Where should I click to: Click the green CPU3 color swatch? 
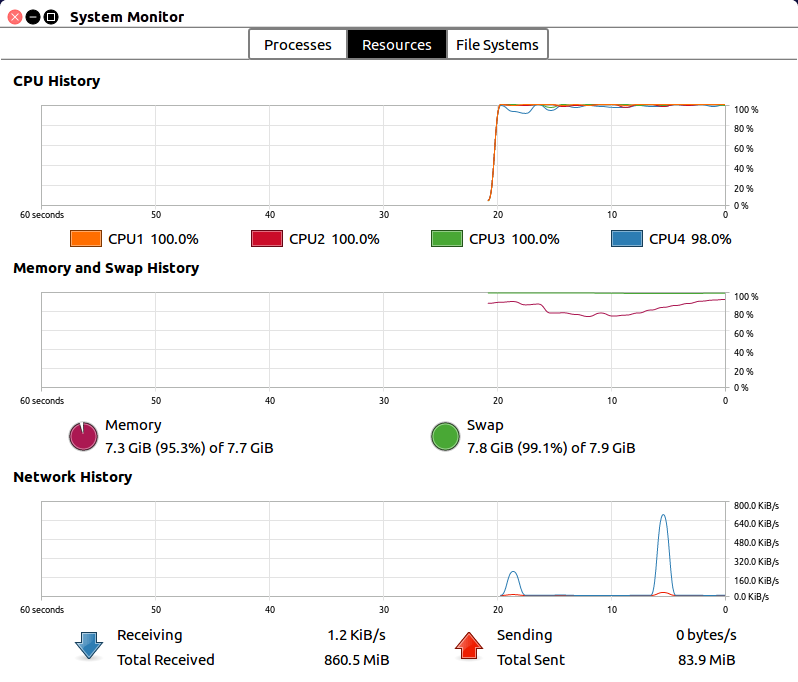pyautogui.click(x=446, y=239)
